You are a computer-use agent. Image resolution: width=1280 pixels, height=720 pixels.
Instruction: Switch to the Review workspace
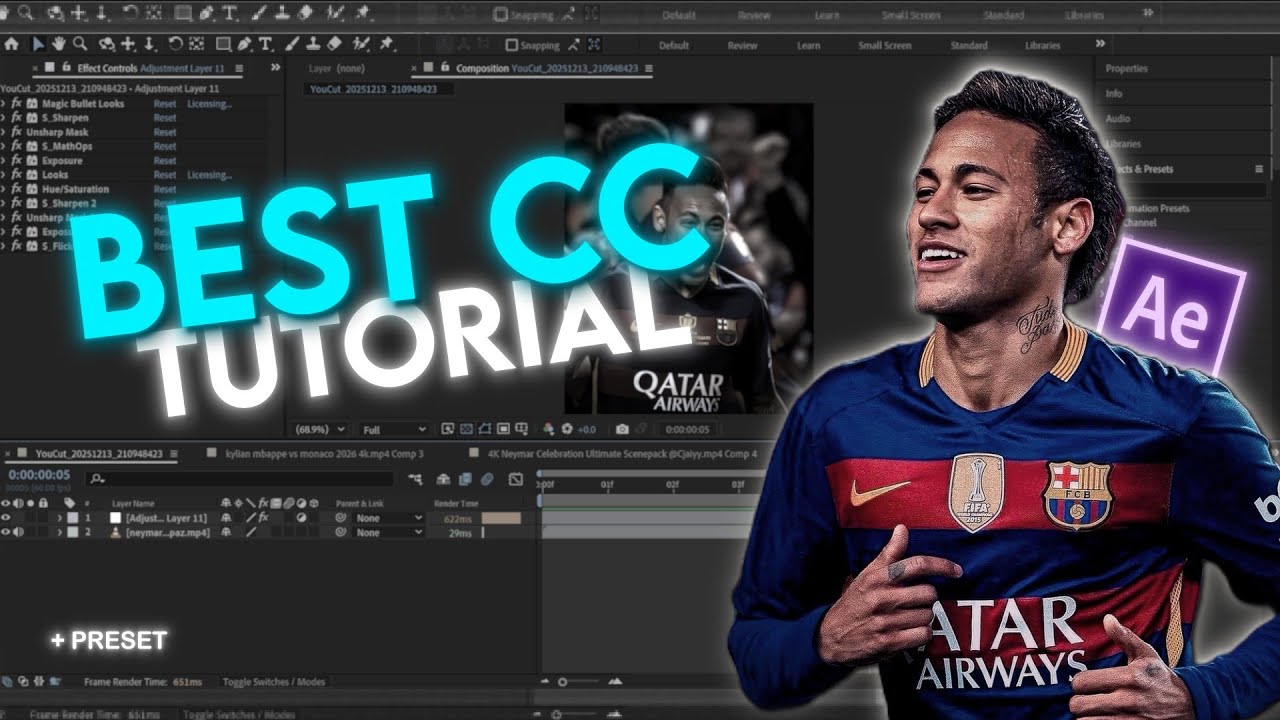[x=742, y=45]
